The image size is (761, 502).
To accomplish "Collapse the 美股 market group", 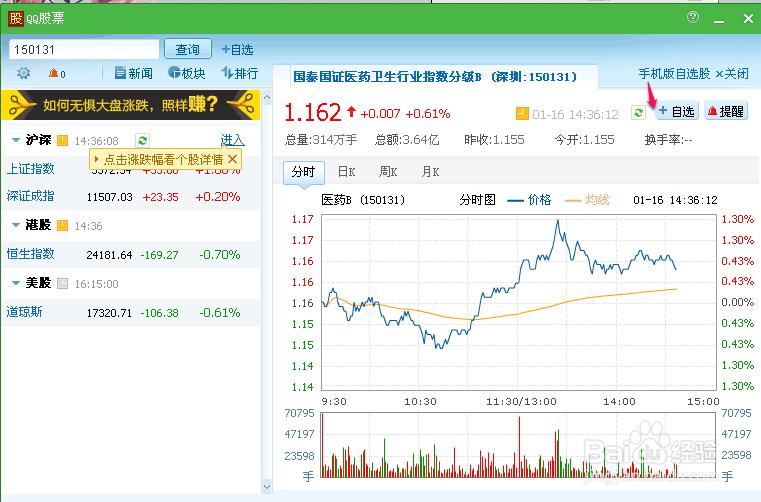I will (16, 283).
